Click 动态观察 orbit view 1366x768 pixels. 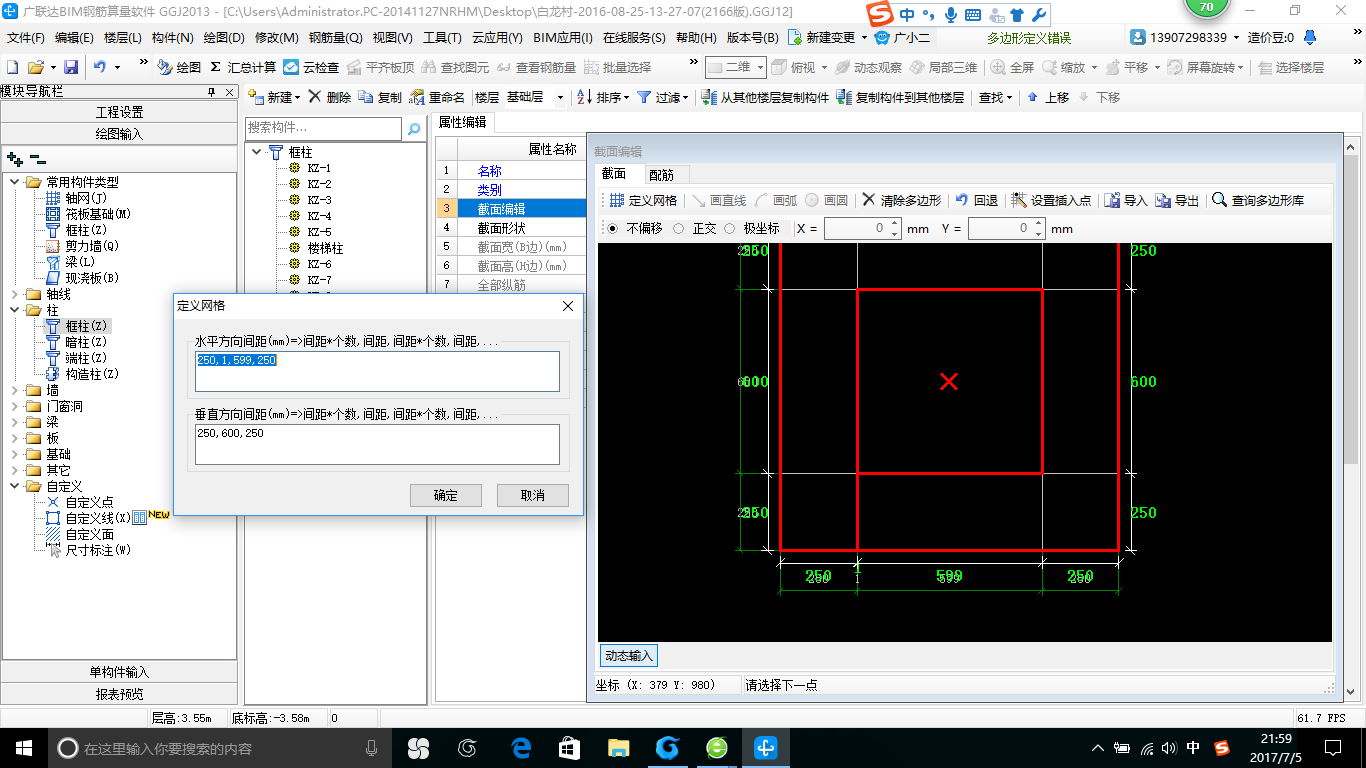point(869,67)
